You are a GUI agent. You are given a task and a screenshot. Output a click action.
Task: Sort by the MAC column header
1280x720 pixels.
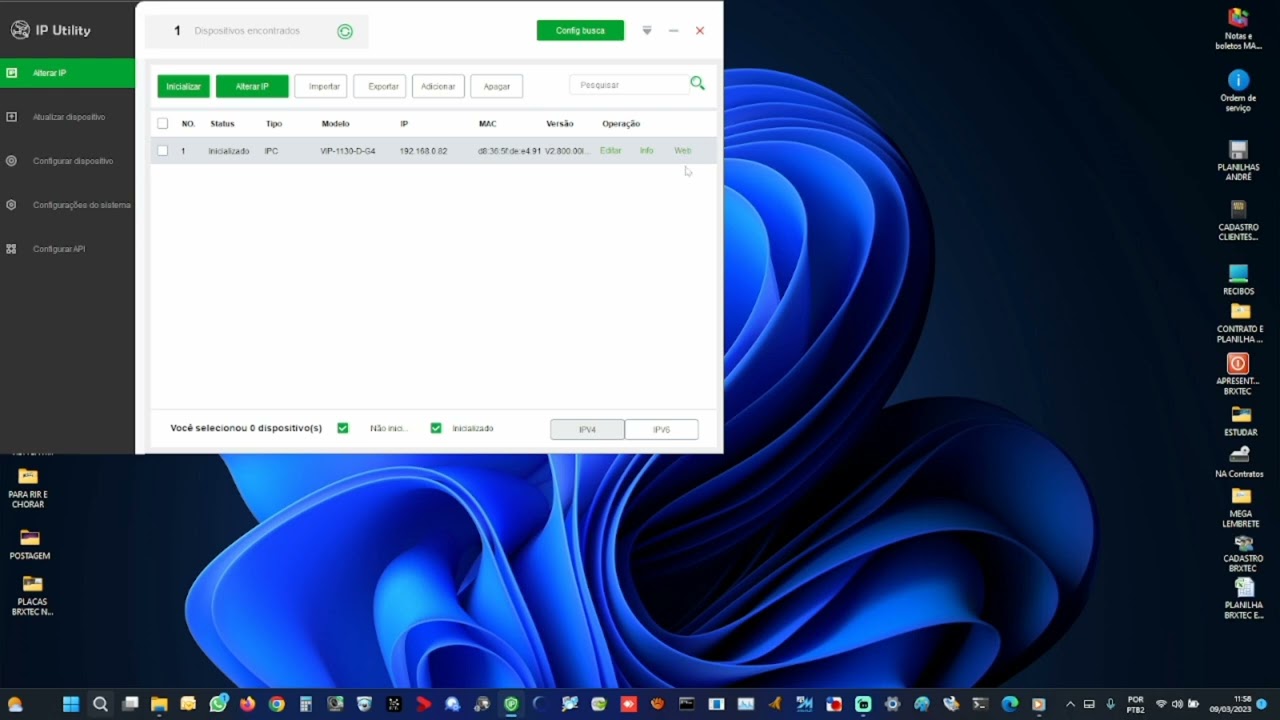(x=487, y=124)
